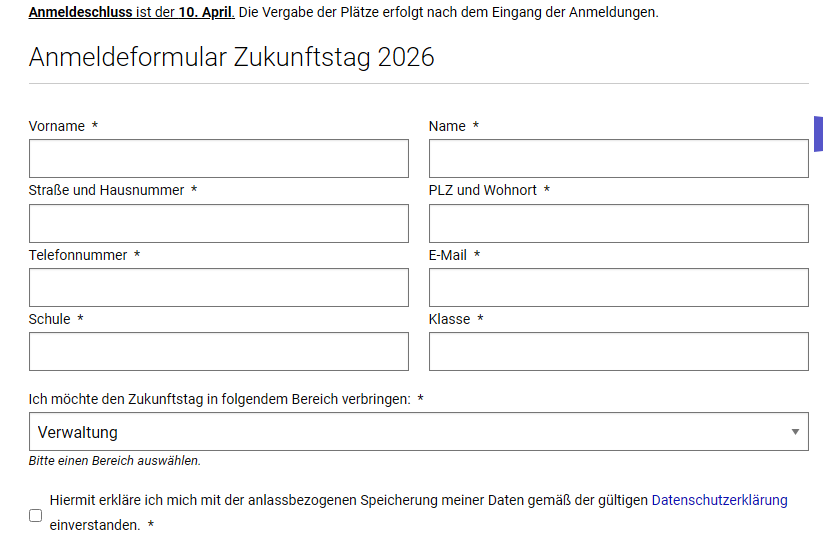Select the Schule input box
The height and width of the screenshot is (542, 823).
pos(218,351)
